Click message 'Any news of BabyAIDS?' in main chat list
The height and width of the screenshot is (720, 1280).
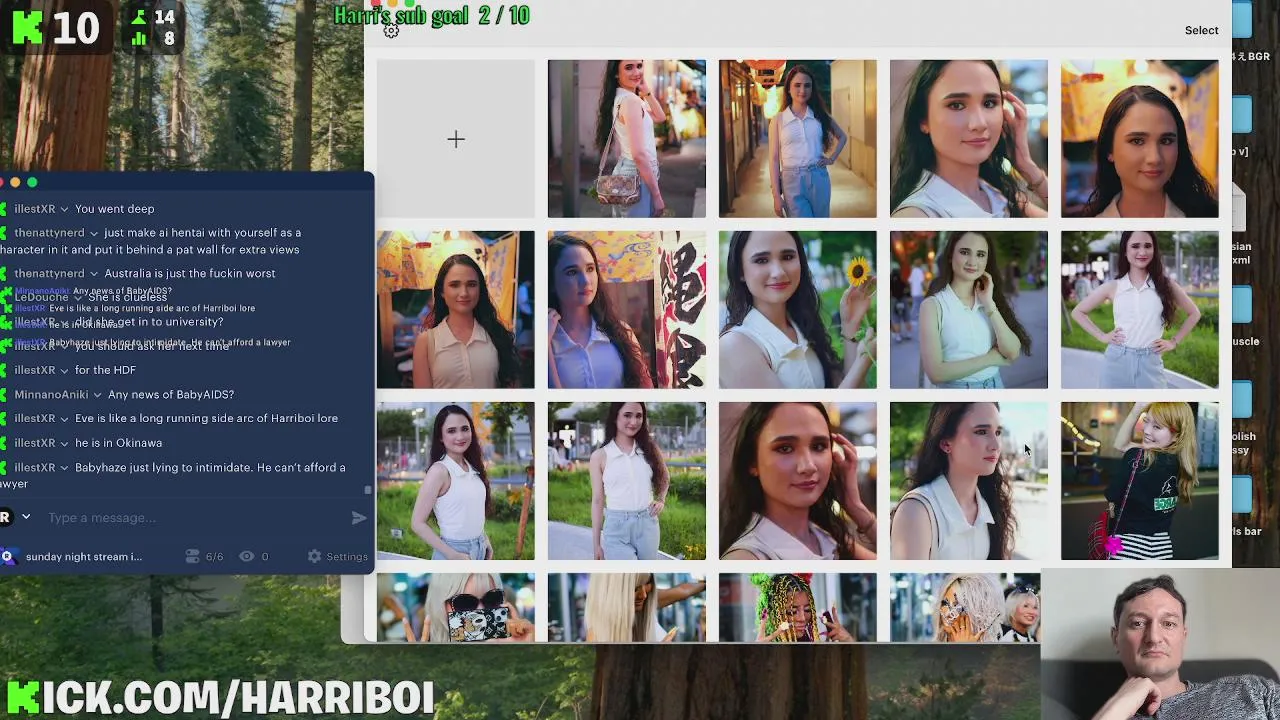point(171,394)
